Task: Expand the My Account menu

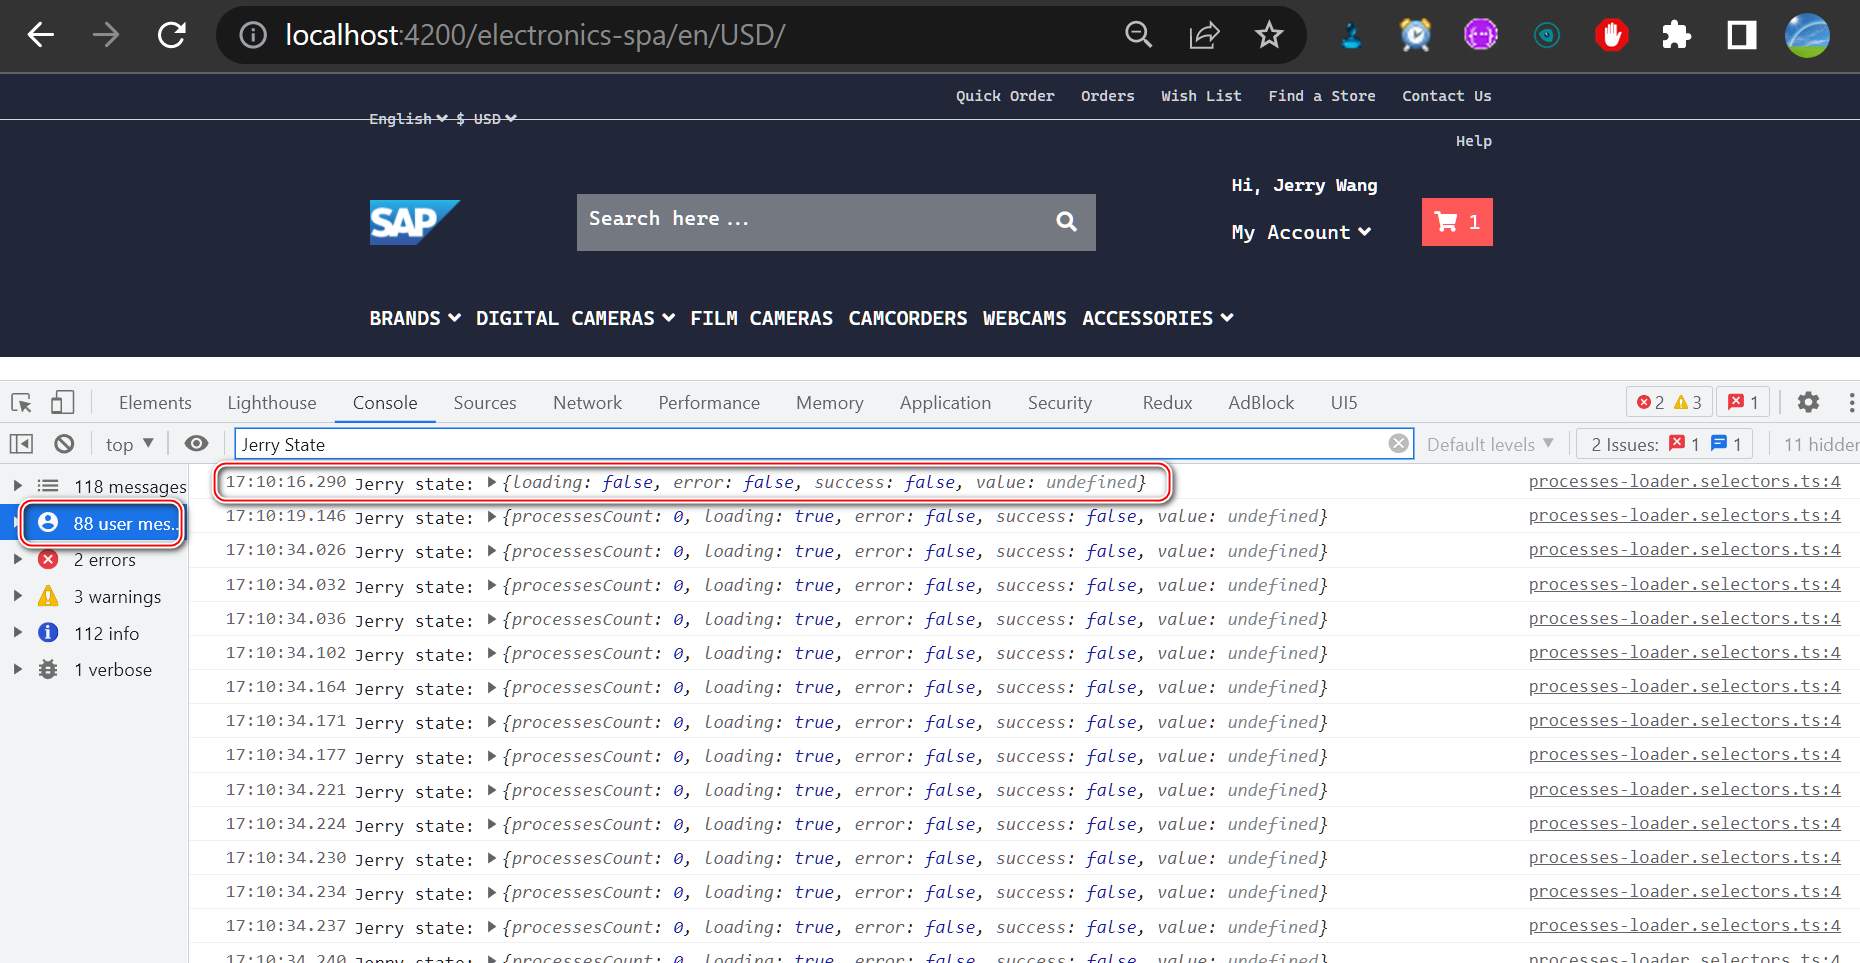Action: (x=1301, y=232)
